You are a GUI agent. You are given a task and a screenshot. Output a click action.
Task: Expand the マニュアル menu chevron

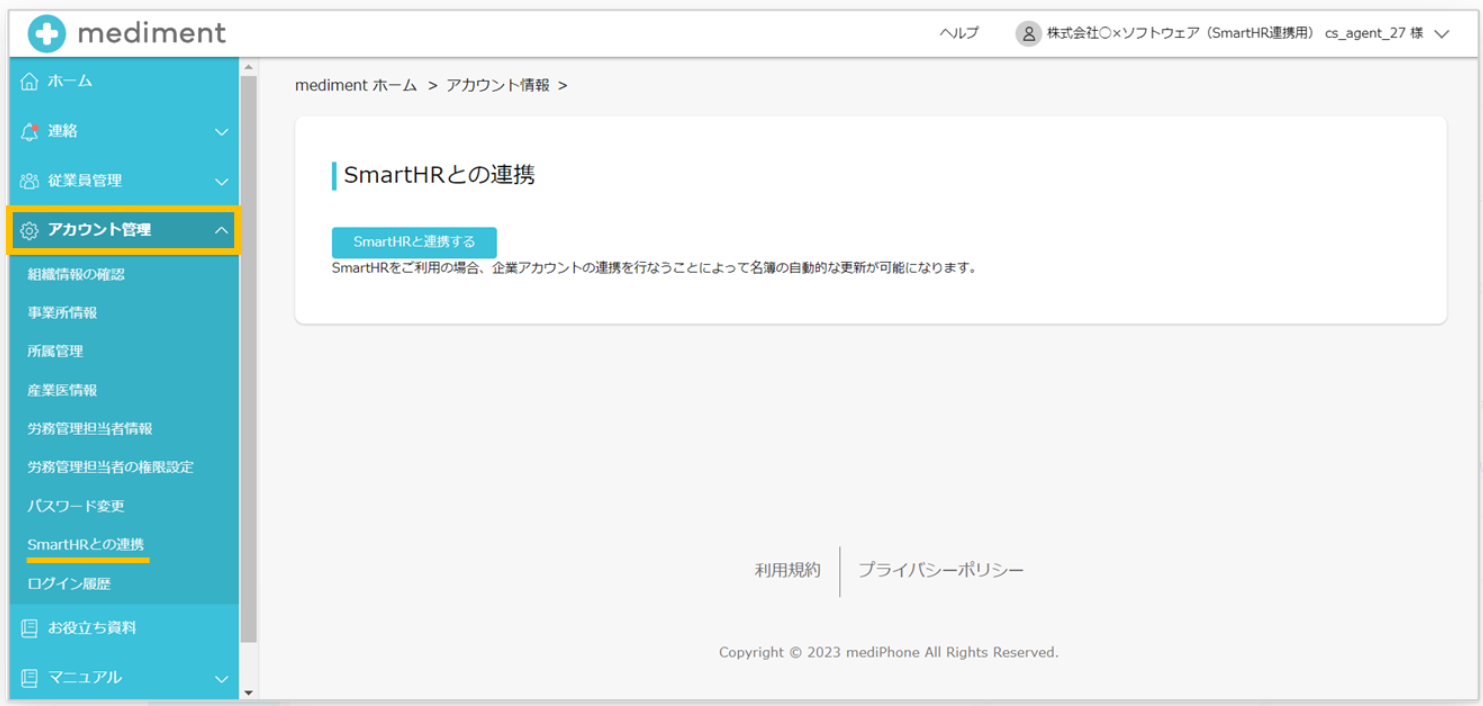(222, 679)
